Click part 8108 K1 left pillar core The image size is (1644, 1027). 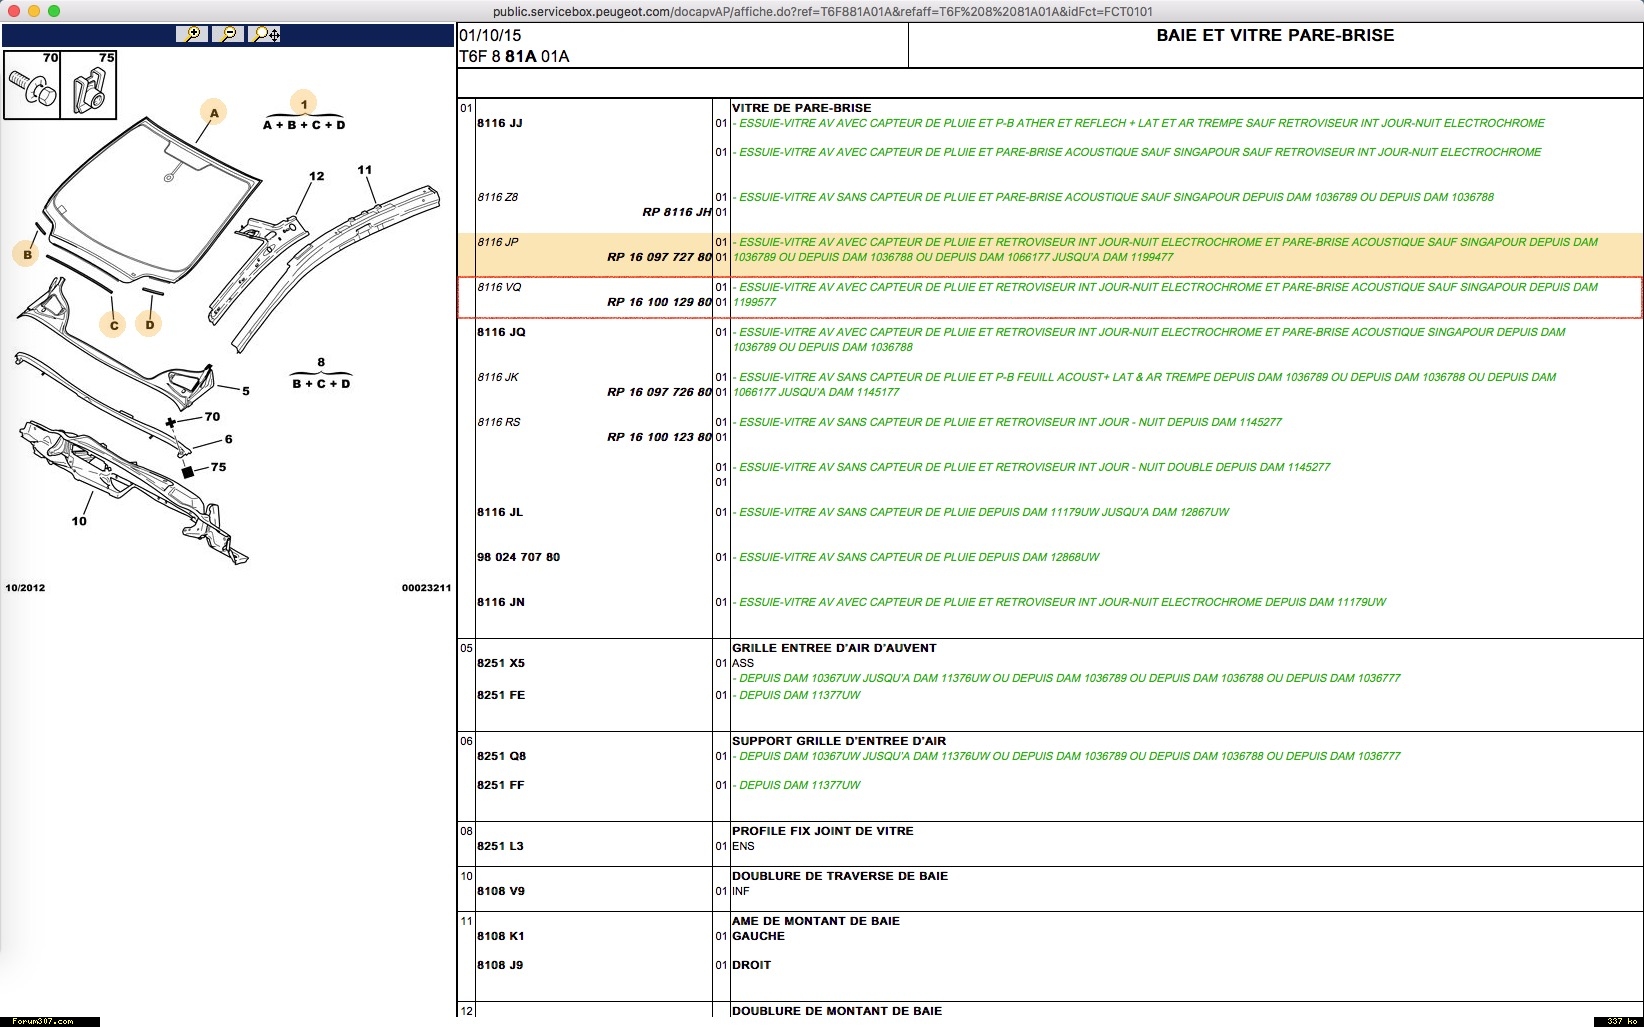coord(501,936)
